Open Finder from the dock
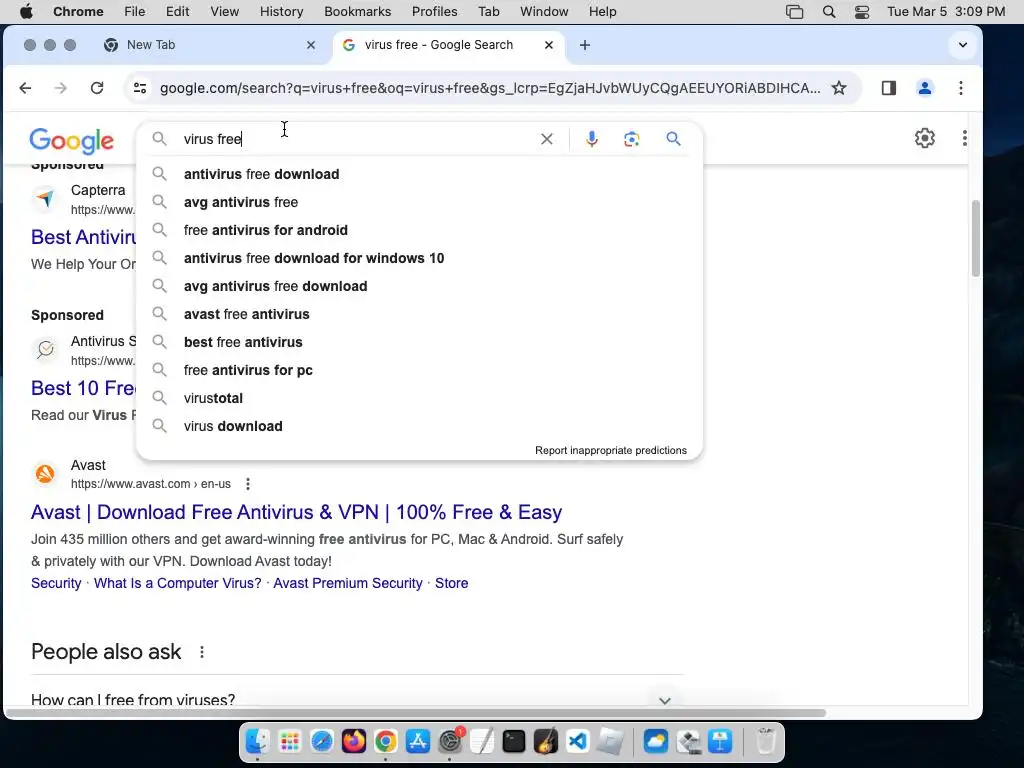 [x=257, y=742]
